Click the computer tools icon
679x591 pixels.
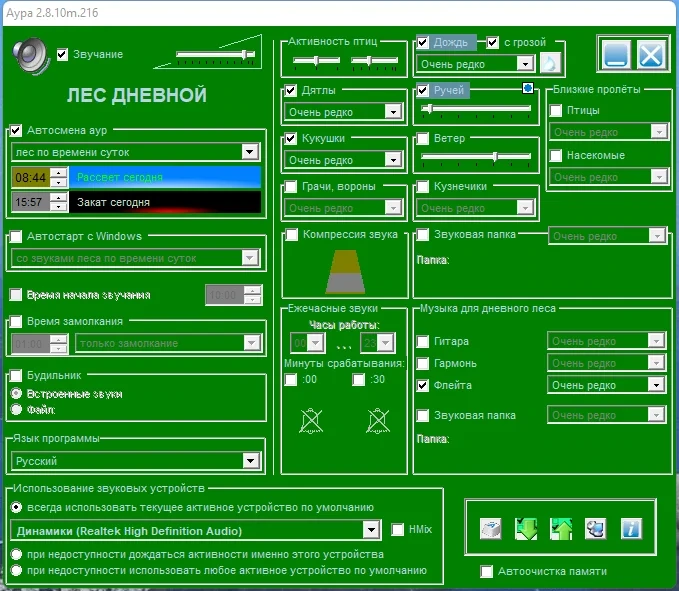595,529
